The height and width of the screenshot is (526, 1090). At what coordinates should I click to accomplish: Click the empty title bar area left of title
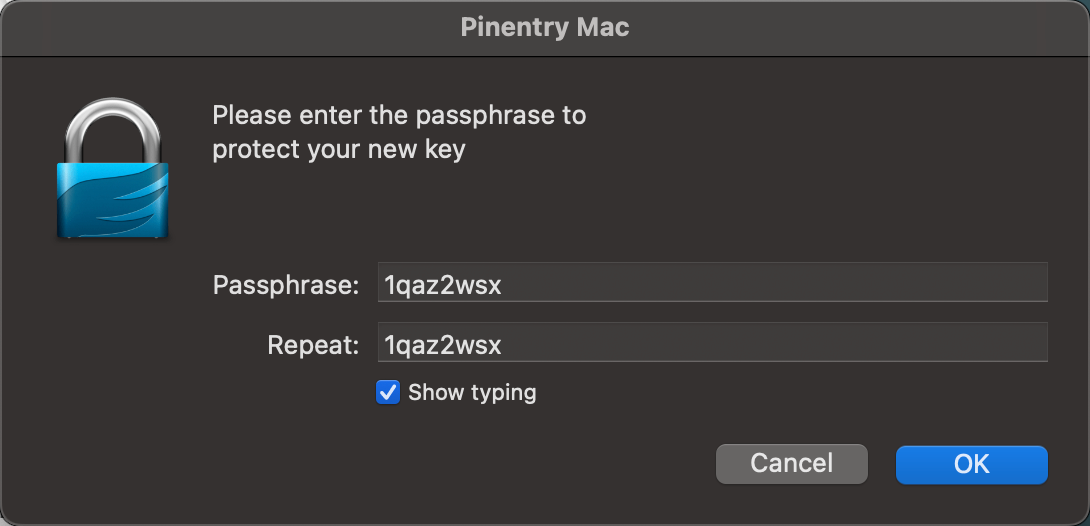200,27
